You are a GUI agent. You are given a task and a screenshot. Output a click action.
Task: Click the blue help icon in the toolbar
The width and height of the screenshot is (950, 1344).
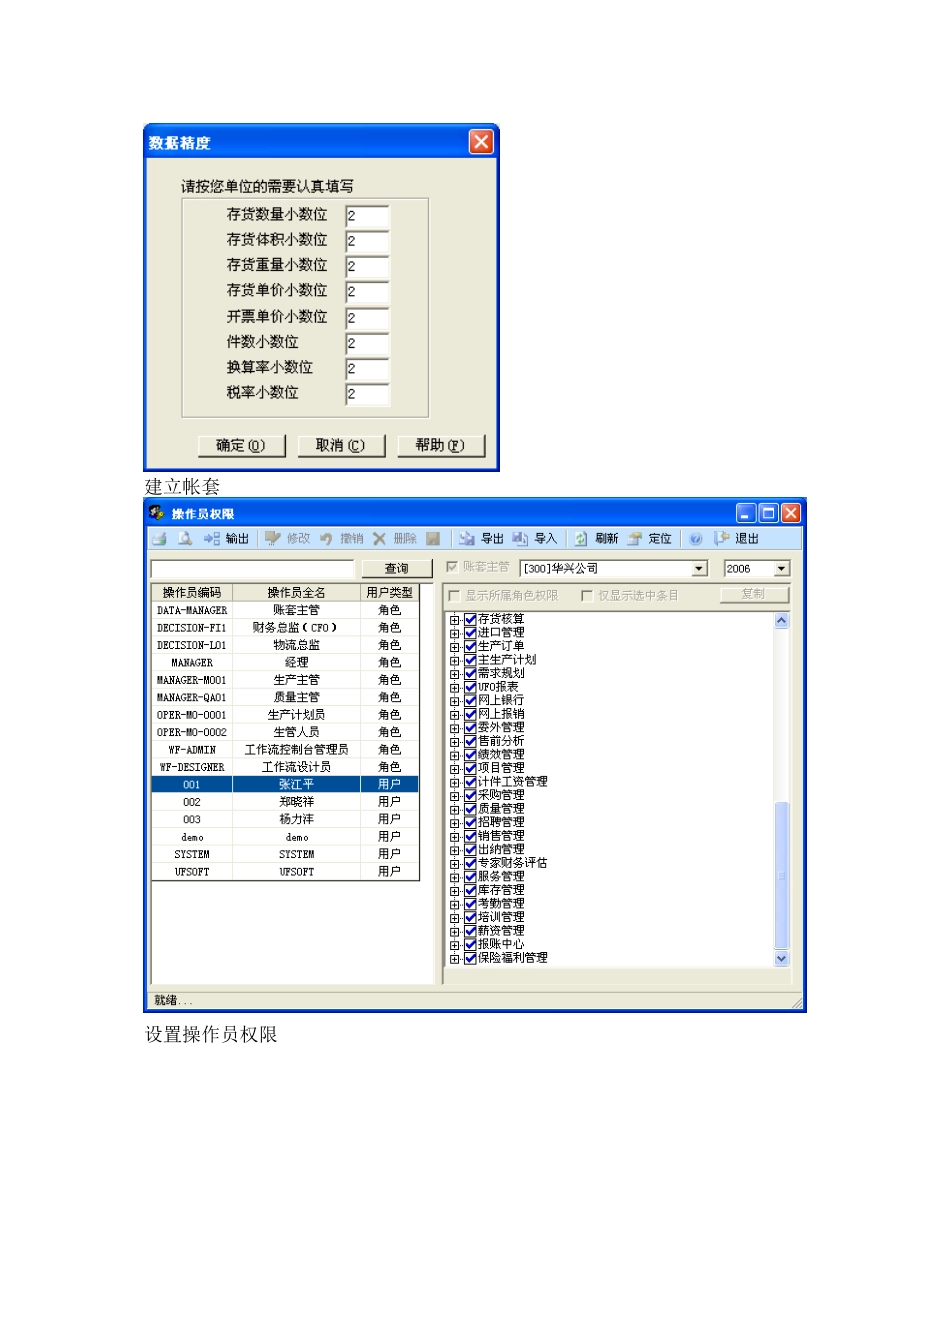pos(696,538)
